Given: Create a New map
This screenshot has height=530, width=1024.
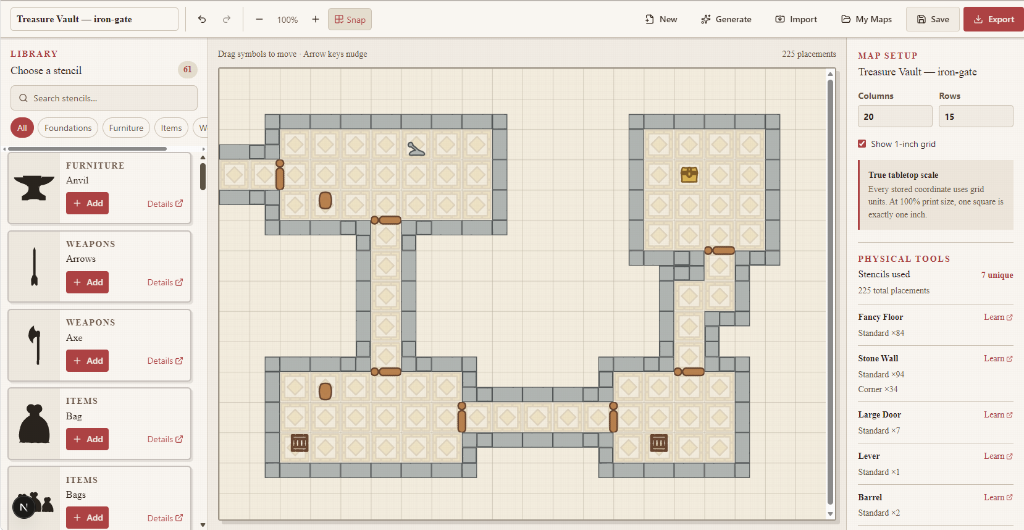Looking at the screenshot, I should pyautogui.click(x=661, y=20).
